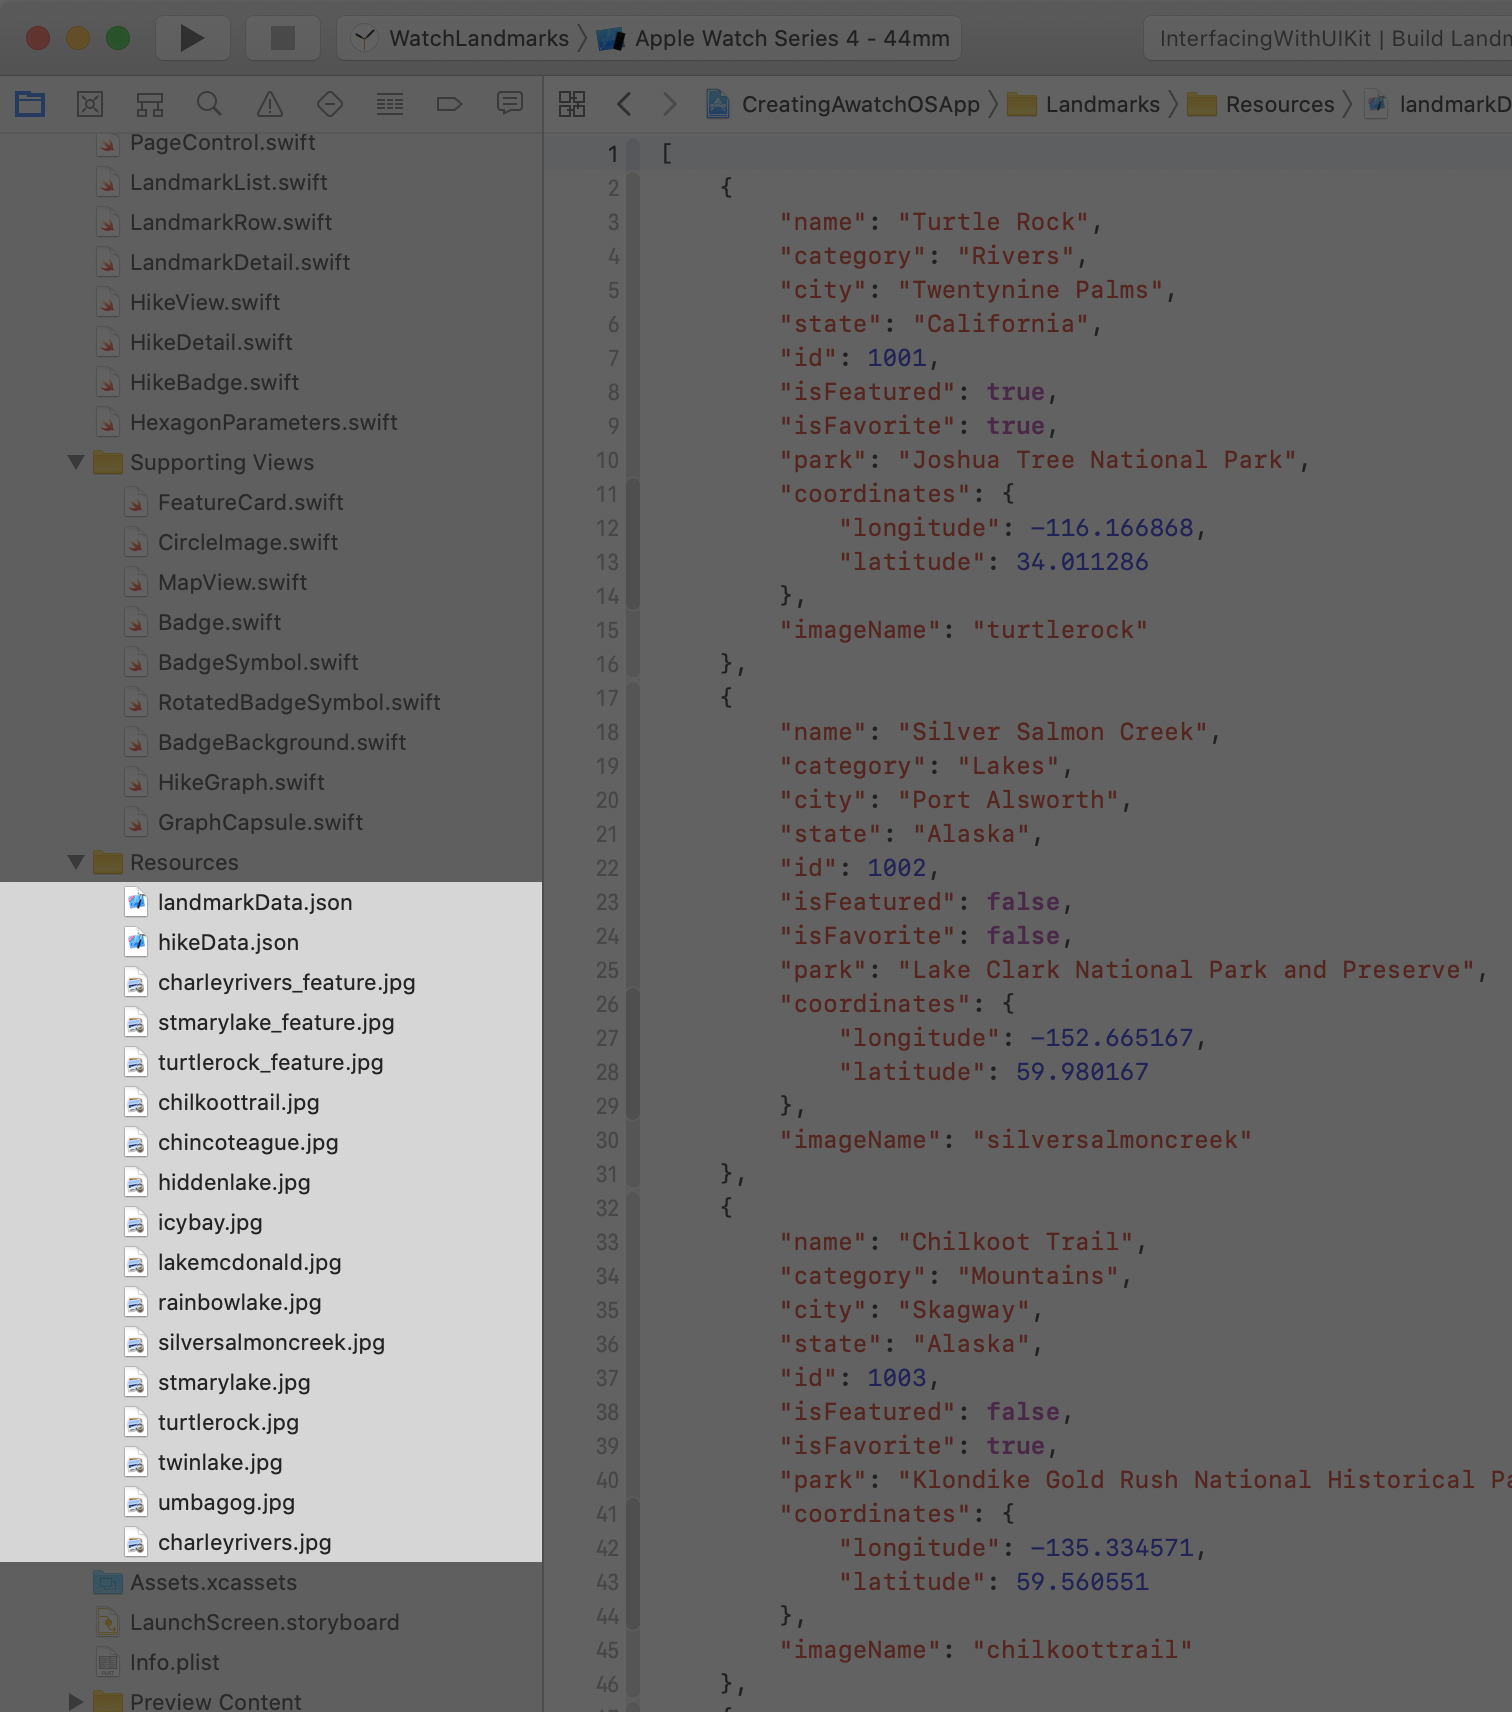Viewport: 1512px width, 1712px height.
Task: Open HexagonParameters.swift
Action: (x=263, y=423)
